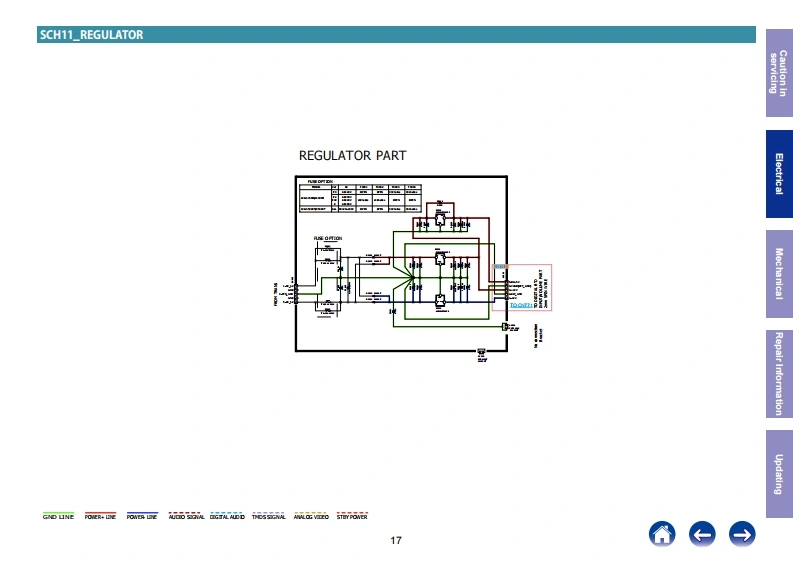
Task: Go back with the left arrow icon
Action: click(702, 534)
